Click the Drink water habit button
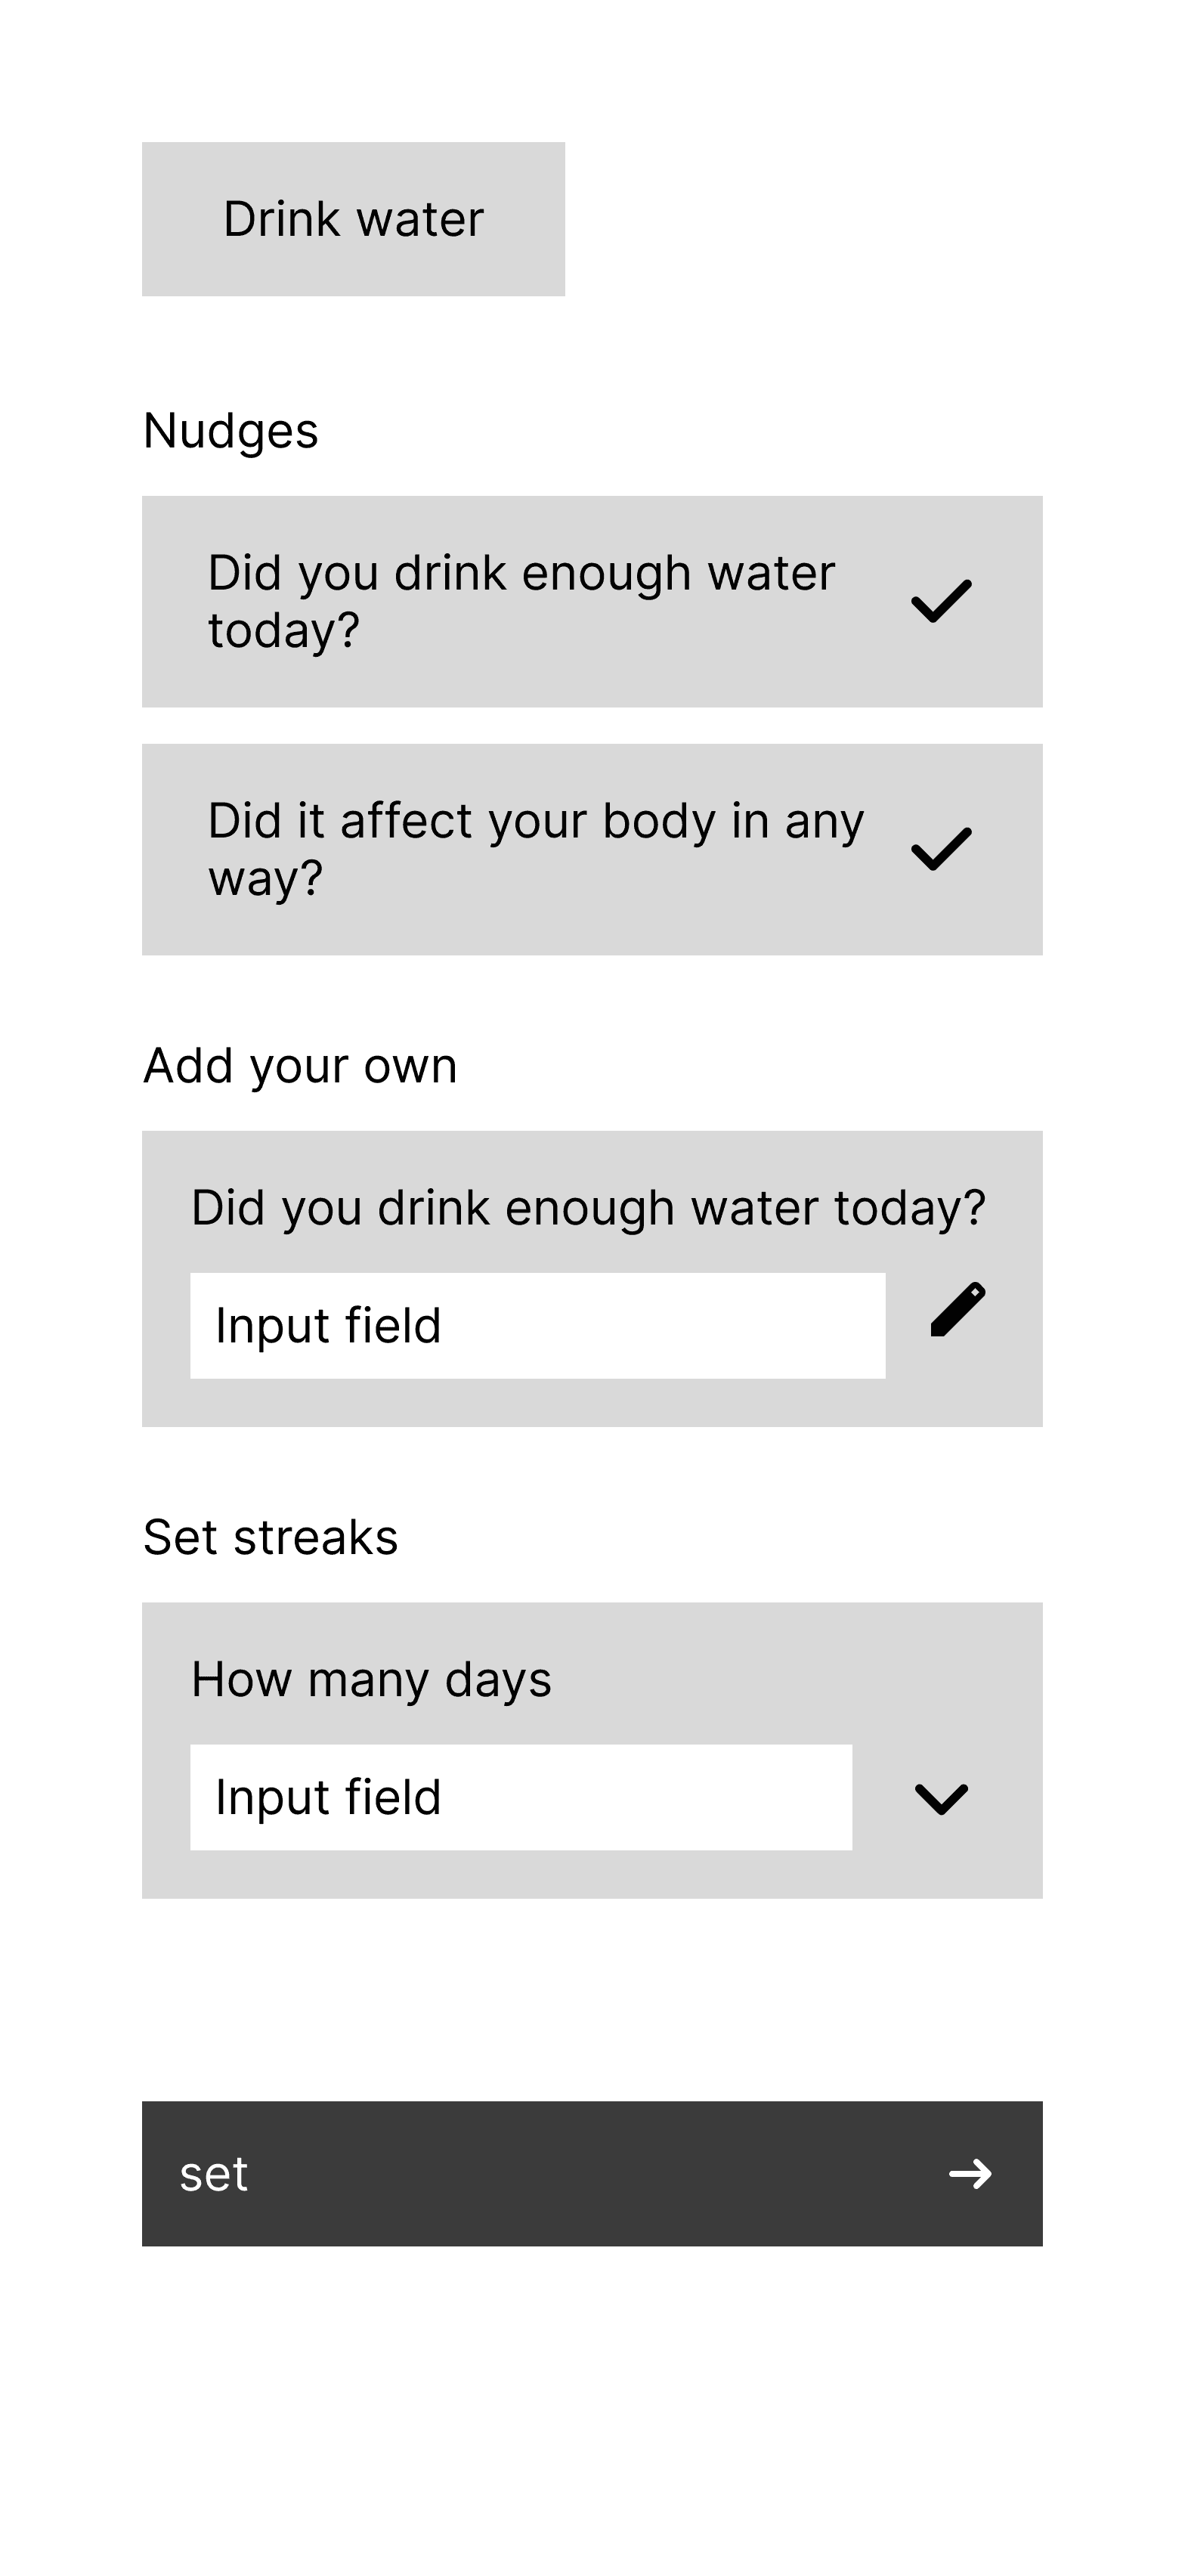Viewport: 1188px width, 2576px height. [x=353, y=219]
